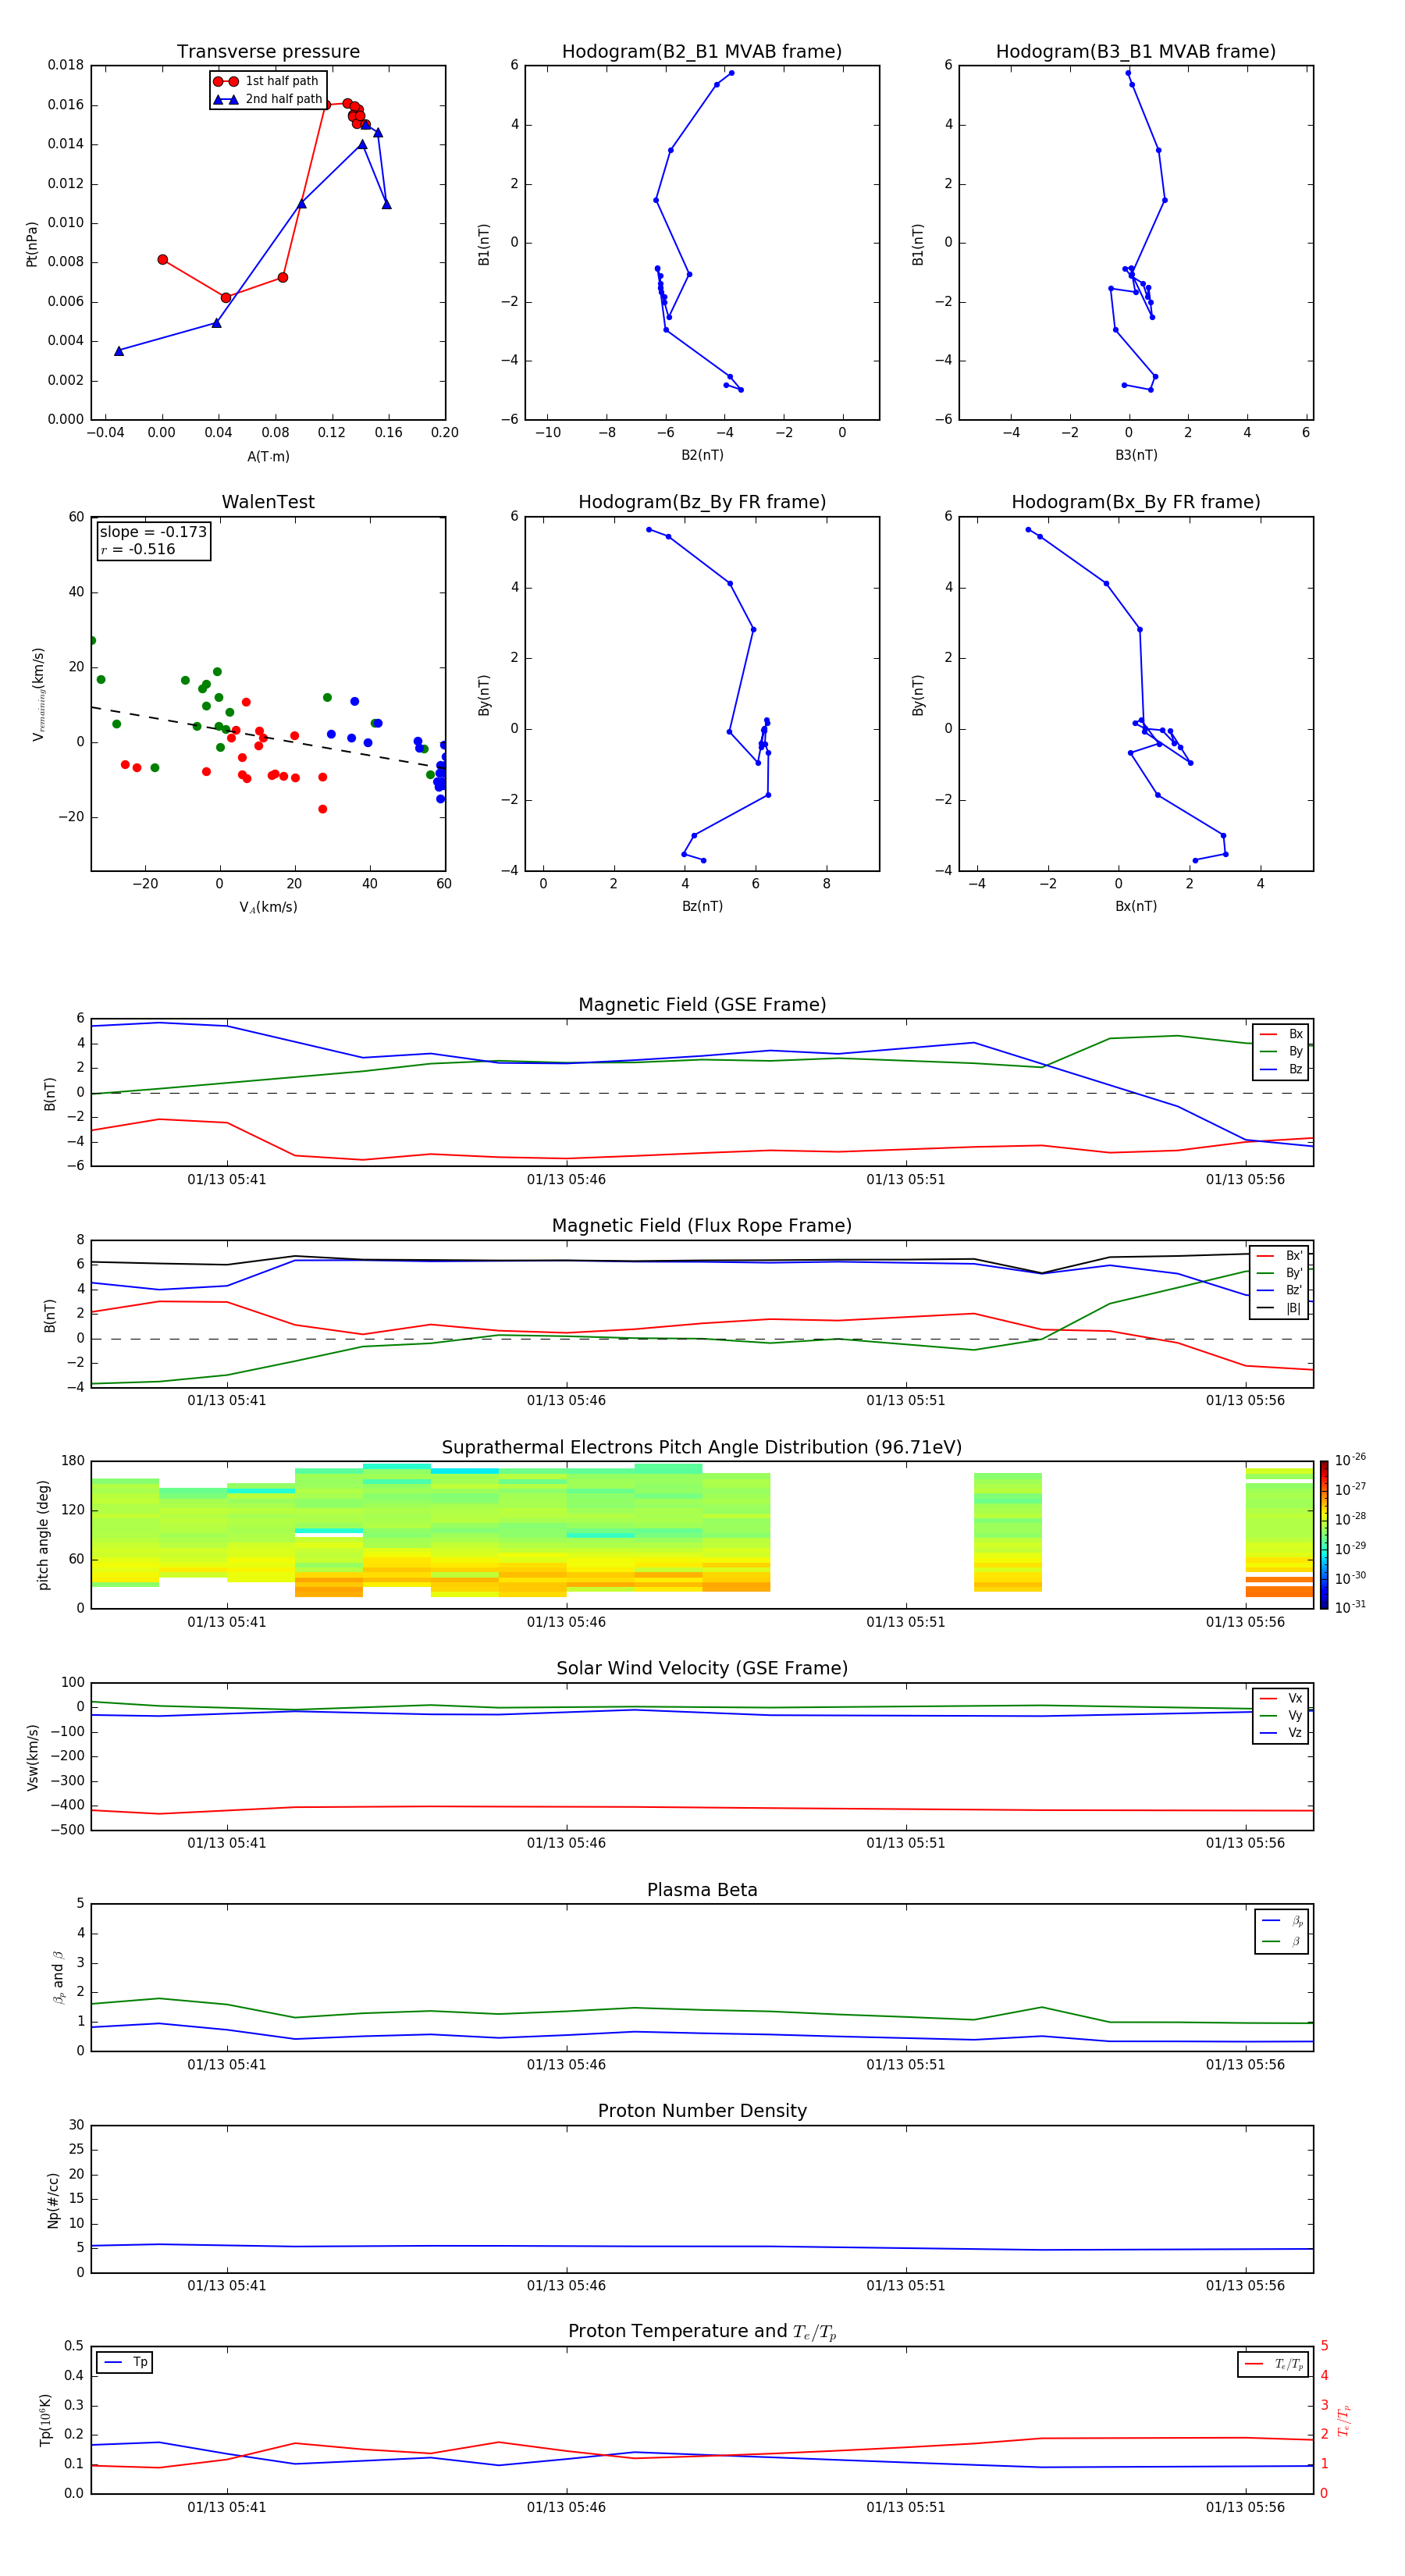
Task: Click 'Proton Number Density' panel title
Action: pyautogui.click(x=702, y=2111)
